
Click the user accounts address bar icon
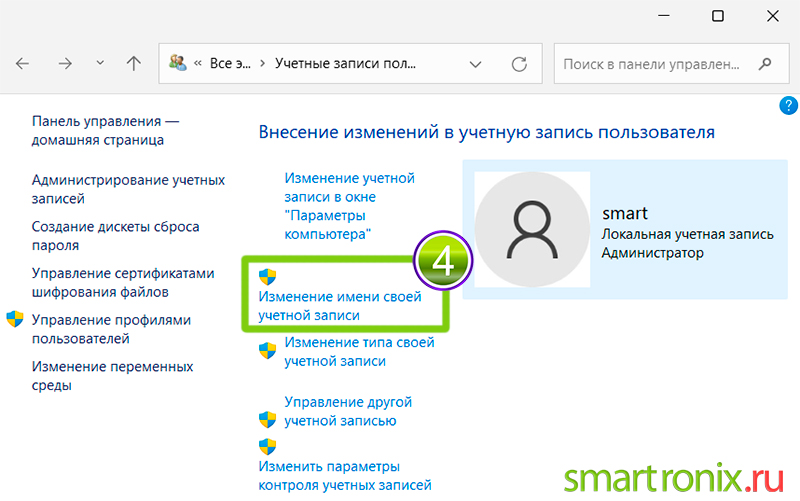[x=178, y=63]
